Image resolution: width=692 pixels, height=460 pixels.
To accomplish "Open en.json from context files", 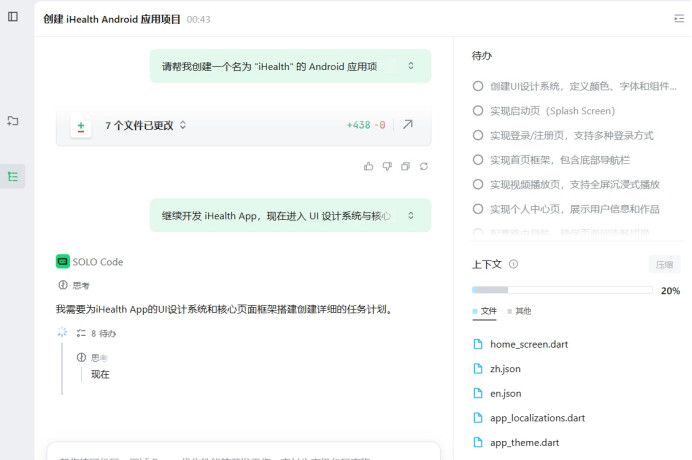I will pos(505,393).
